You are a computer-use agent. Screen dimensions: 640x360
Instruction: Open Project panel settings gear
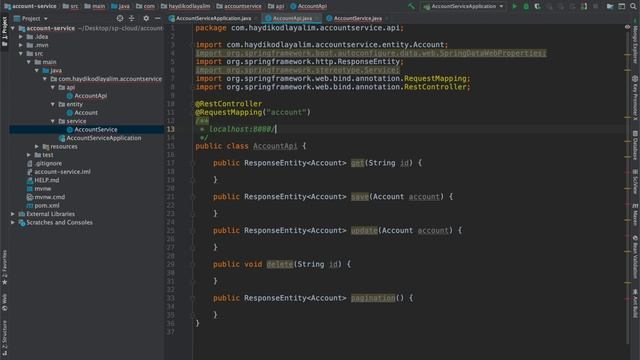146,18
